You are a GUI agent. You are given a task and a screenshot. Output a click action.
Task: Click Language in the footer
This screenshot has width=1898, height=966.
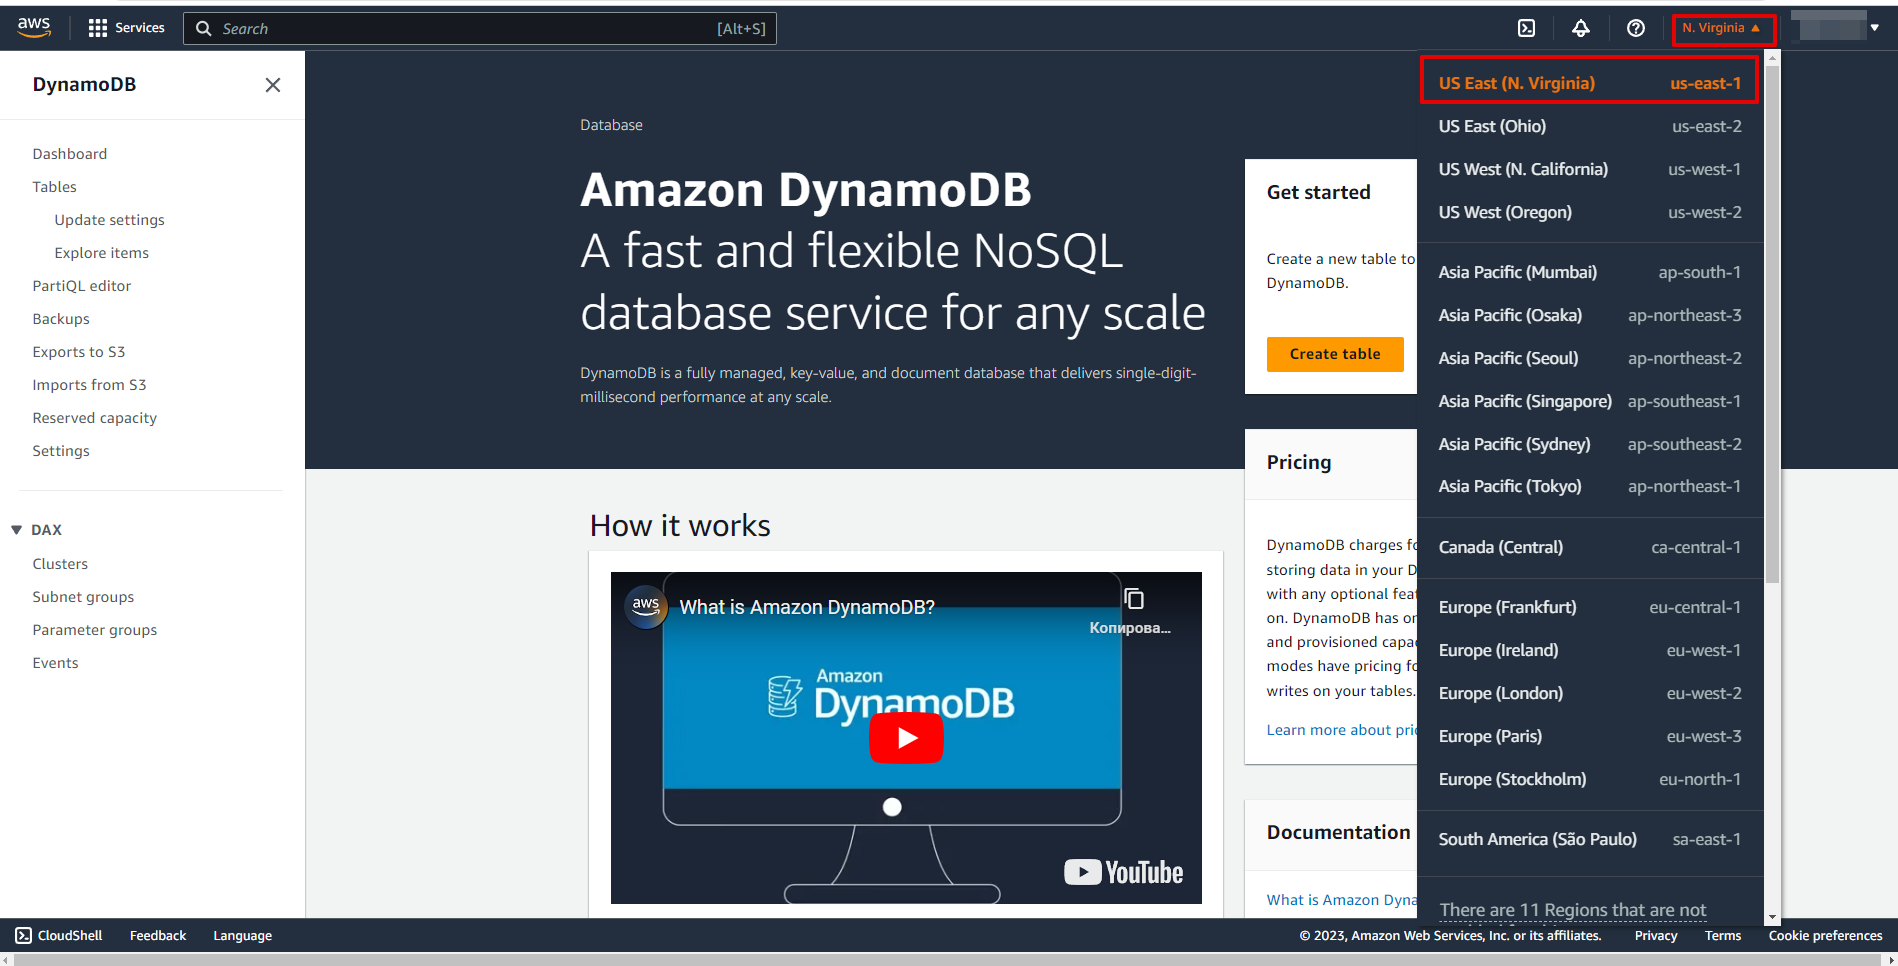242,936
